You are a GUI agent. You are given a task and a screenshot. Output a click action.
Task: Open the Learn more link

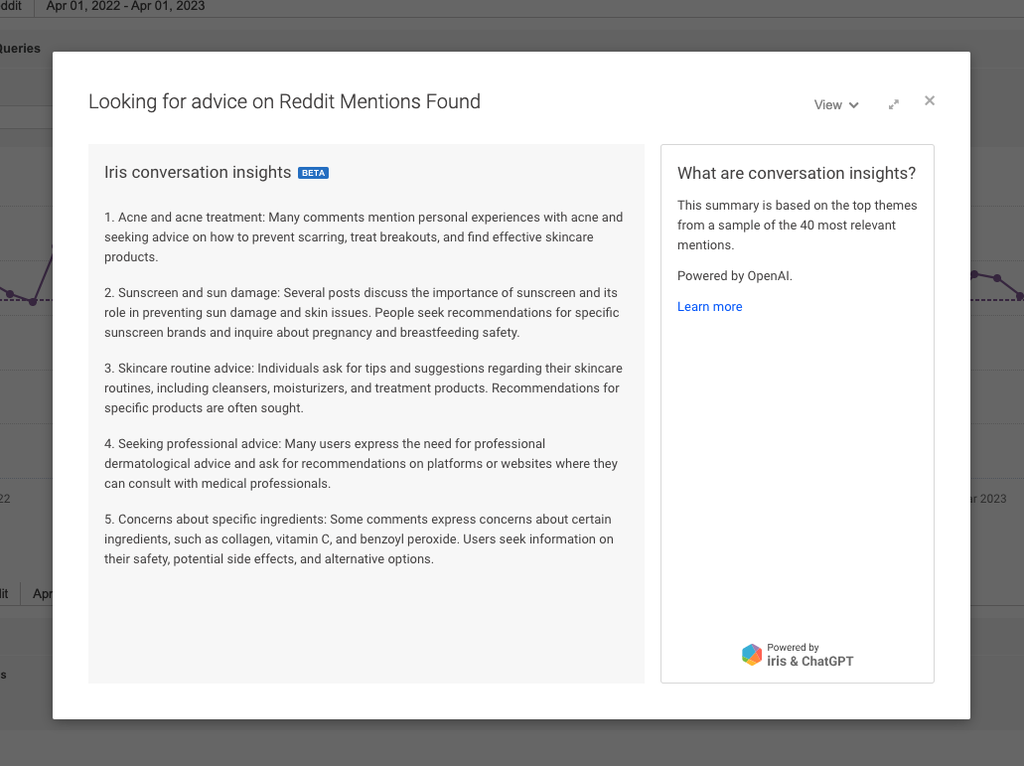709,307
